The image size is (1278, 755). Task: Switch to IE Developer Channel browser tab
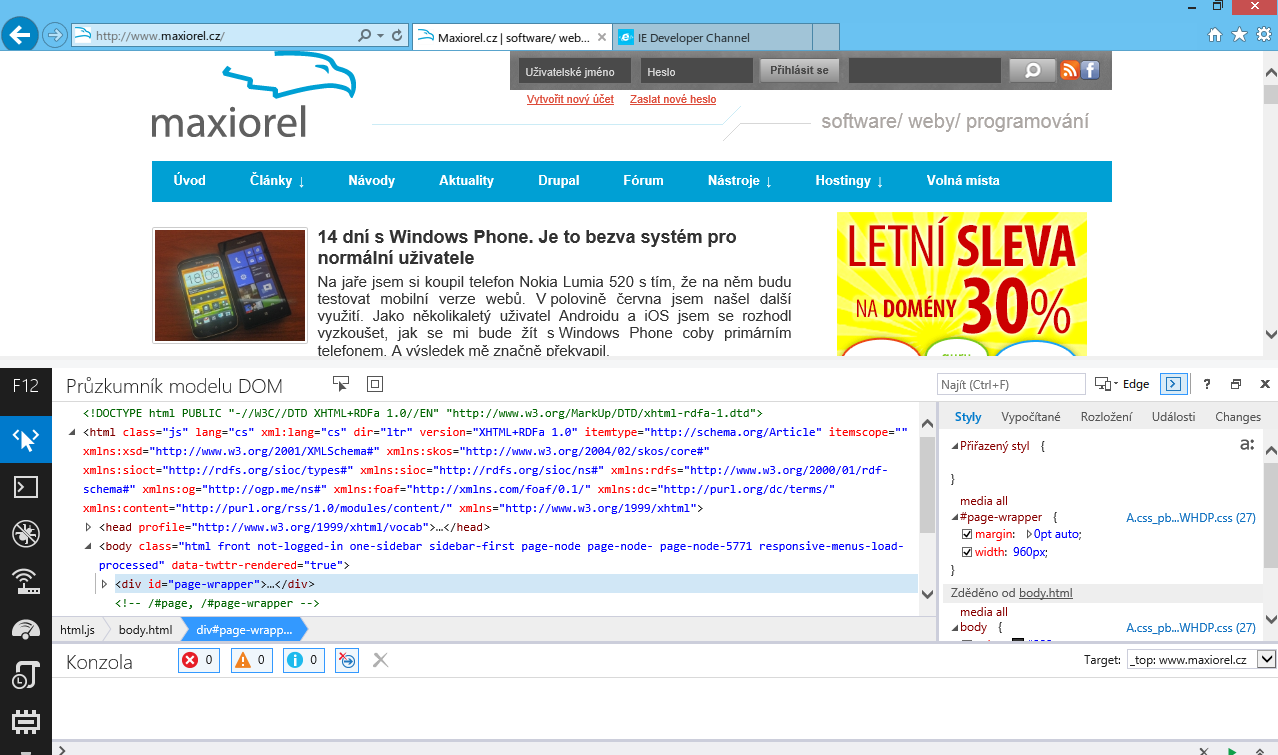coord(712,37)
